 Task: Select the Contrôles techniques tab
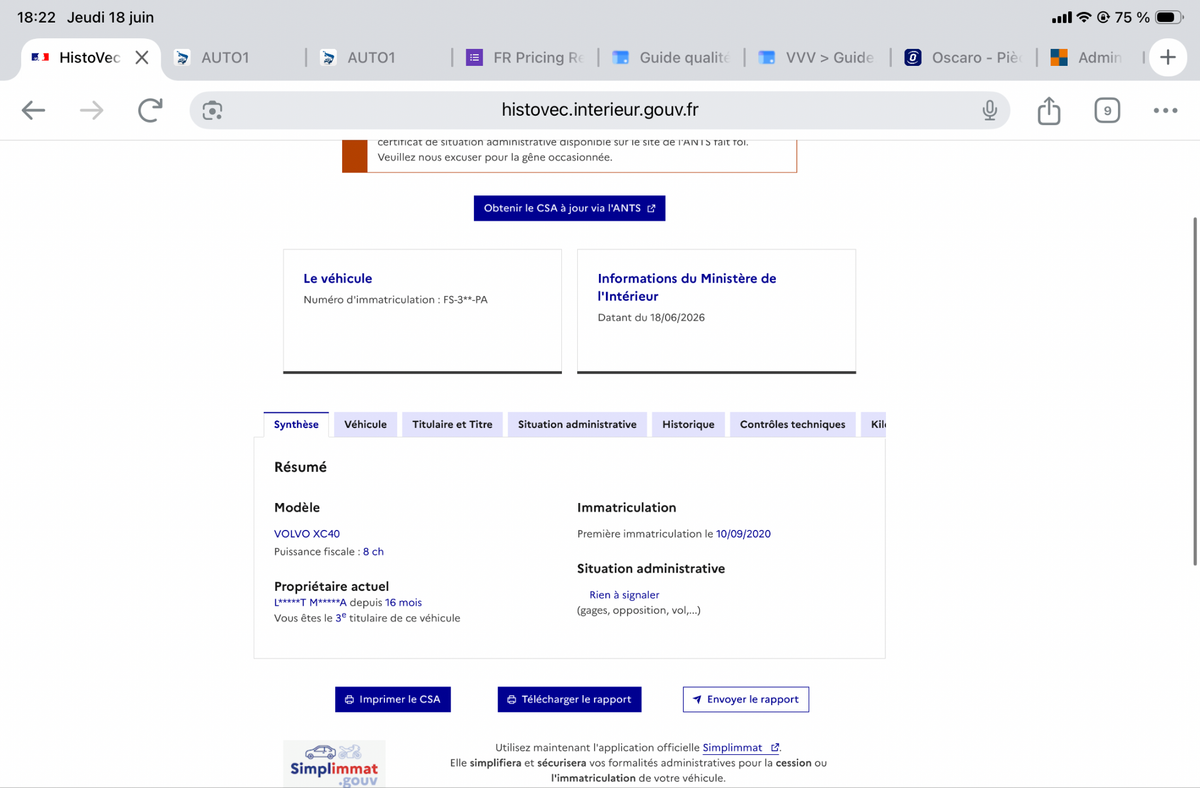(792, 424)
